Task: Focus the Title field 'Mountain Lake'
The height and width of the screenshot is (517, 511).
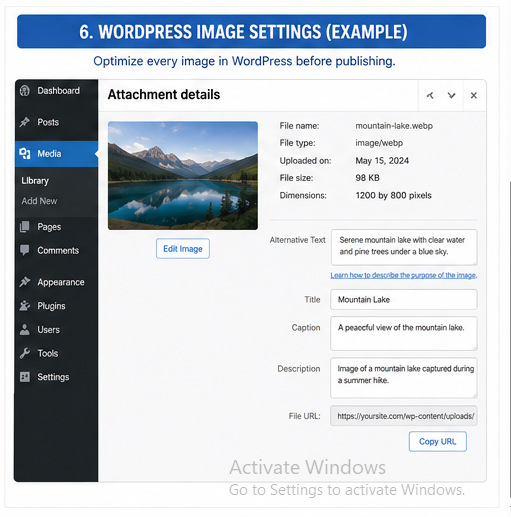Action: click(404, 299)
